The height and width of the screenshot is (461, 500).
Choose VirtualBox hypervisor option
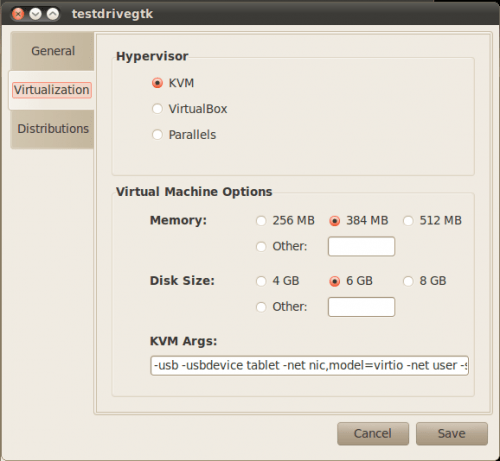190,109
